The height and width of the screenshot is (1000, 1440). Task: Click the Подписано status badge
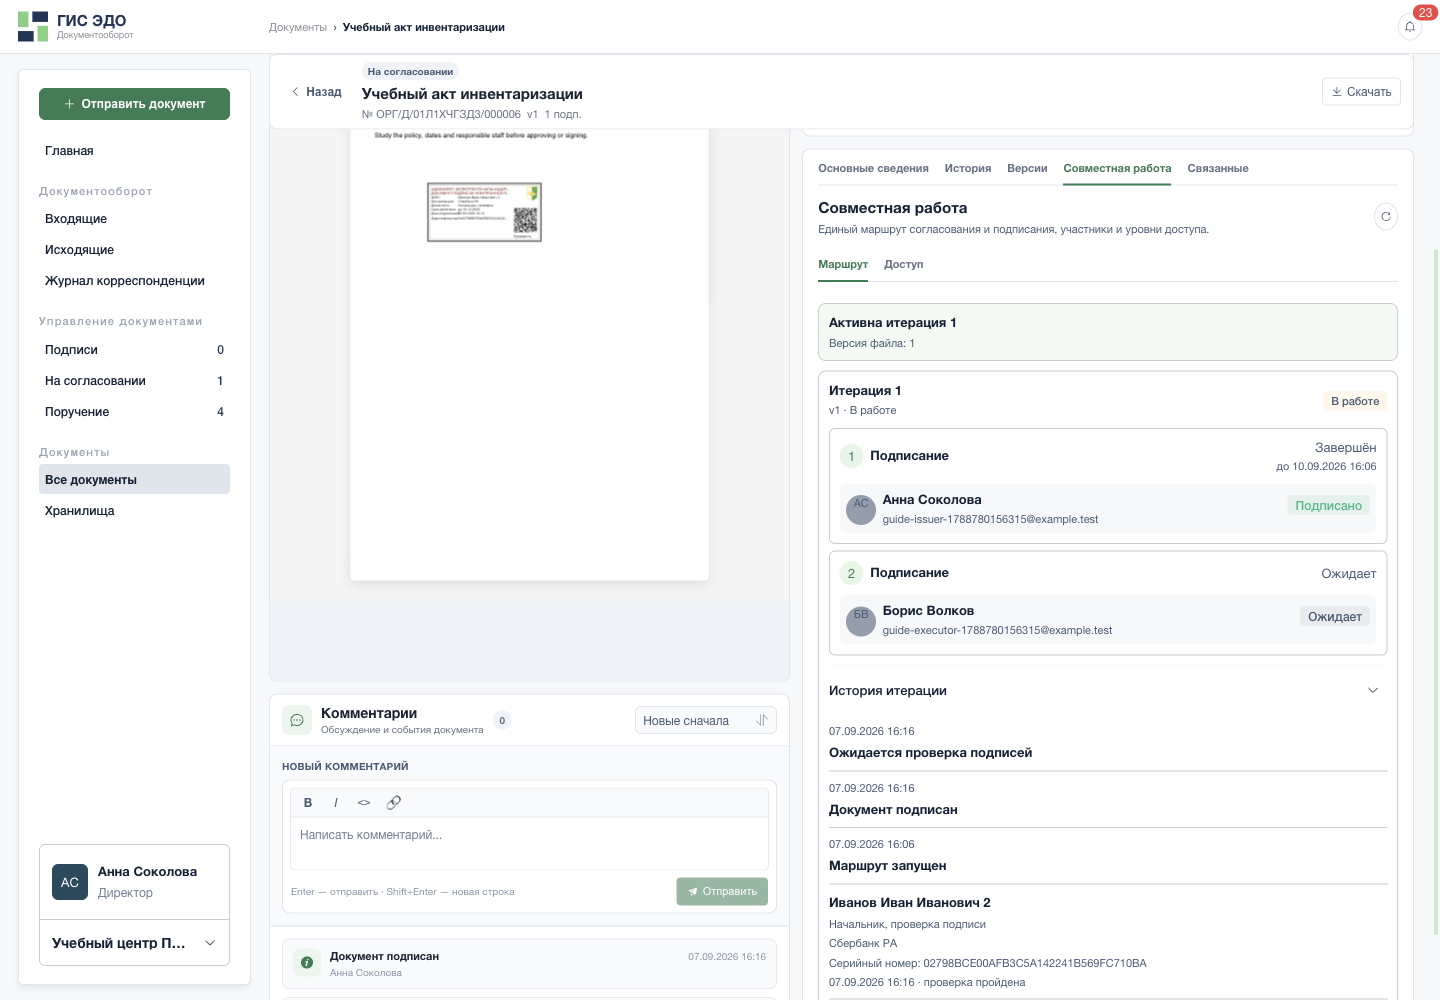point(1328,506)
